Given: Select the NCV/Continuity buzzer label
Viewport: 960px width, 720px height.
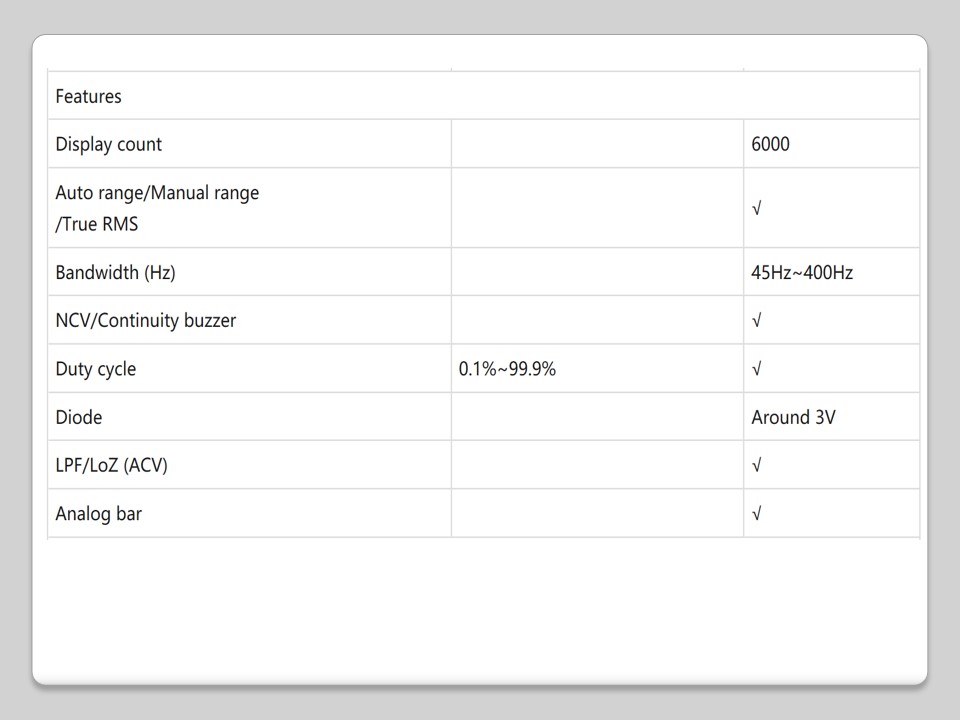Looking at the screenshot, I should tap(146, 320).
